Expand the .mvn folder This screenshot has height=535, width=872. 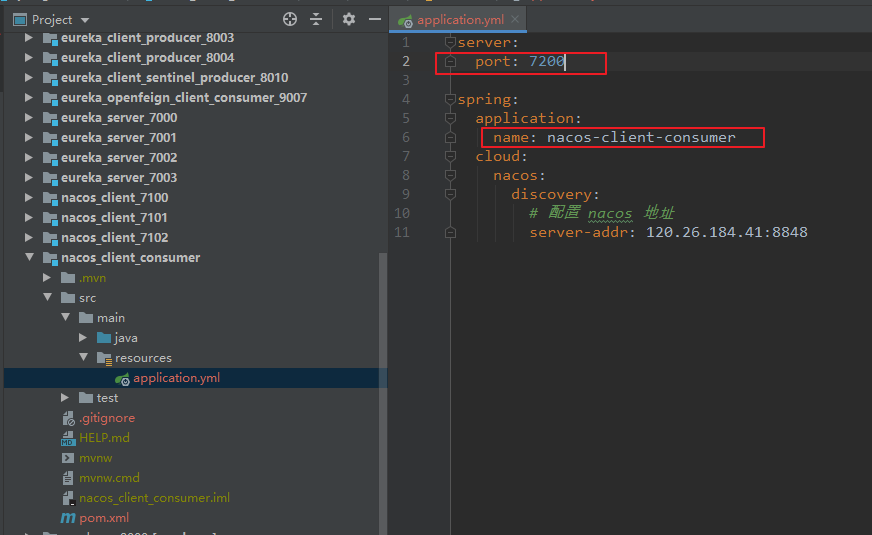tap(47, 278)
